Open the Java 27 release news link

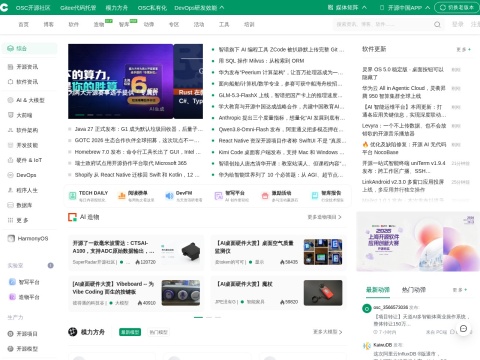point(138,129)
